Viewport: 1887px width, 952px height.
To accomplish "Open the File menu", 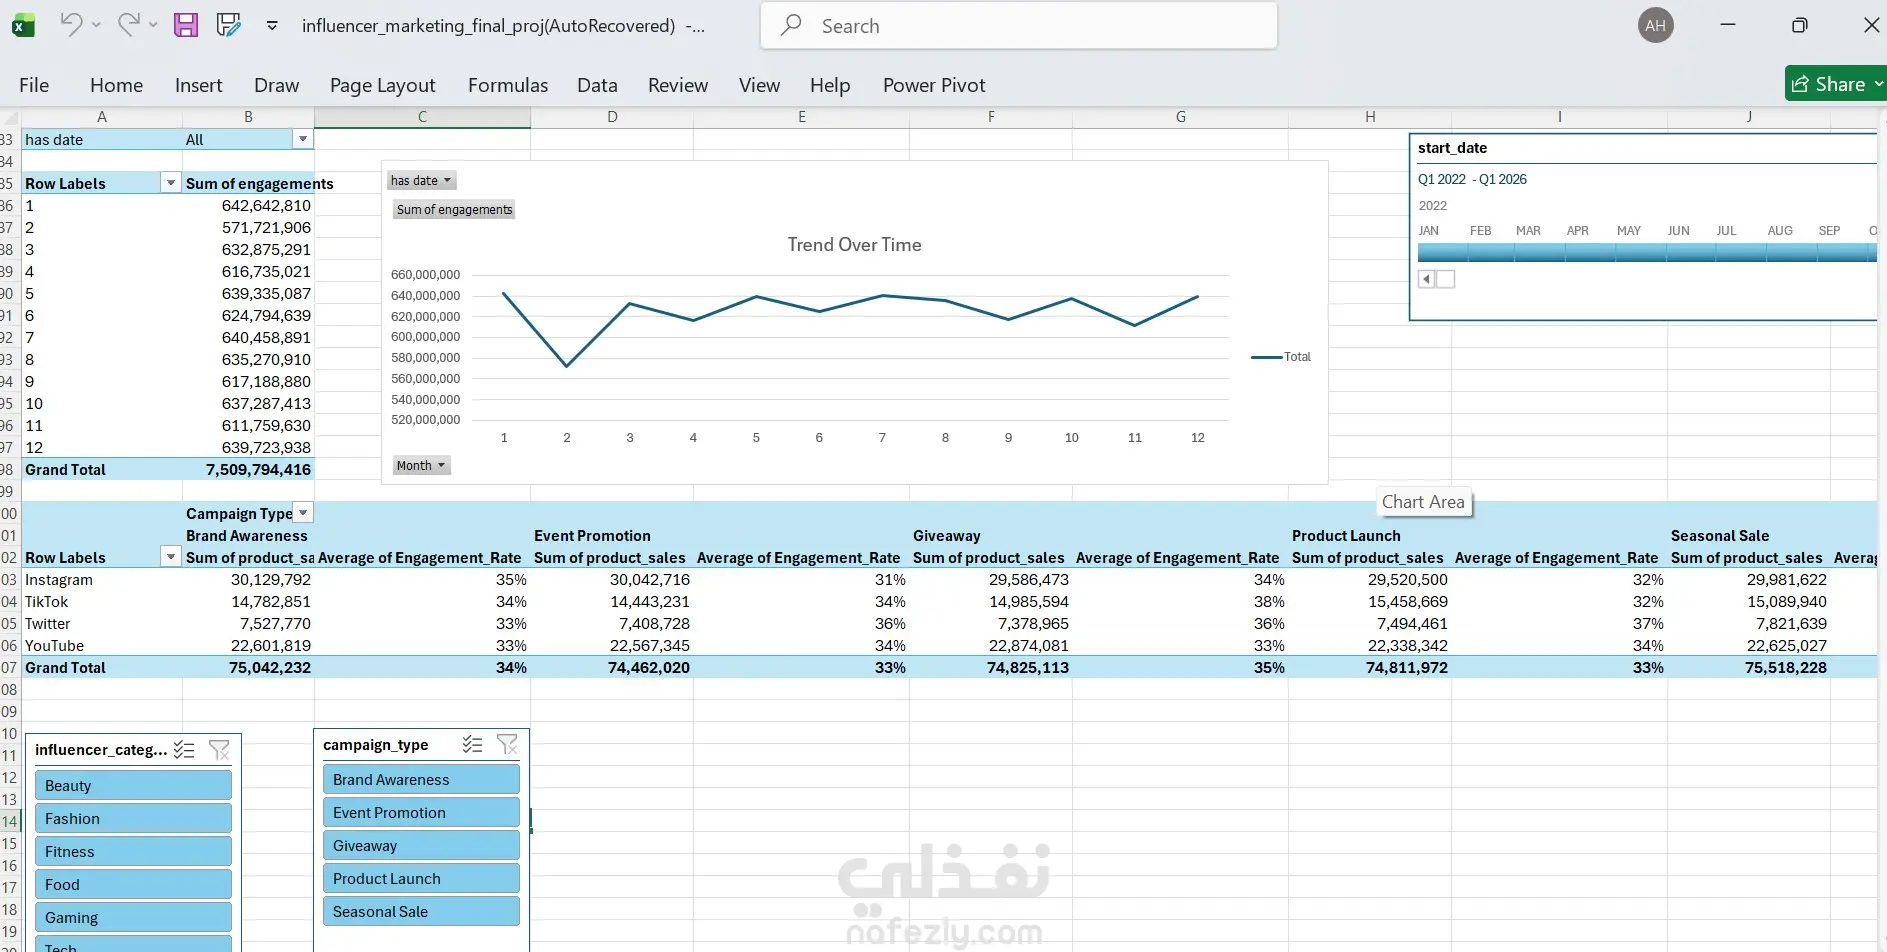I will tap(34, 86).
